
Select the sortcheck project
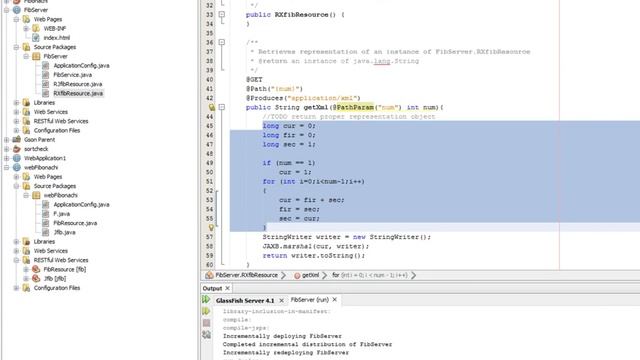pyautogui.click(x=36, y=149)
